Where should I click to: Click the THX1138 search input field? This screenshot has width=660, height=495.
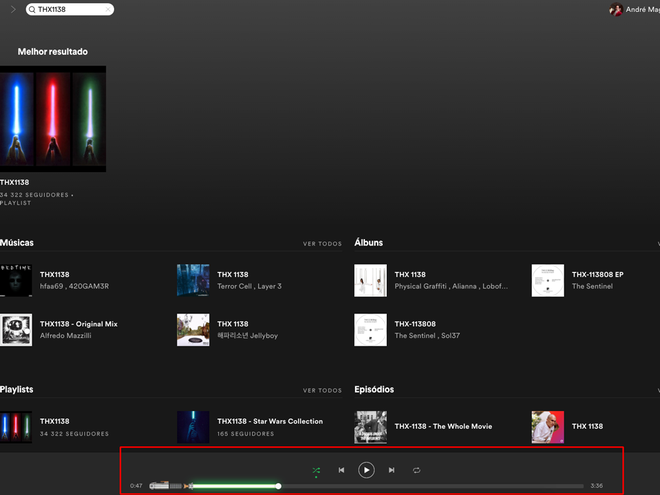click(70, 9)
